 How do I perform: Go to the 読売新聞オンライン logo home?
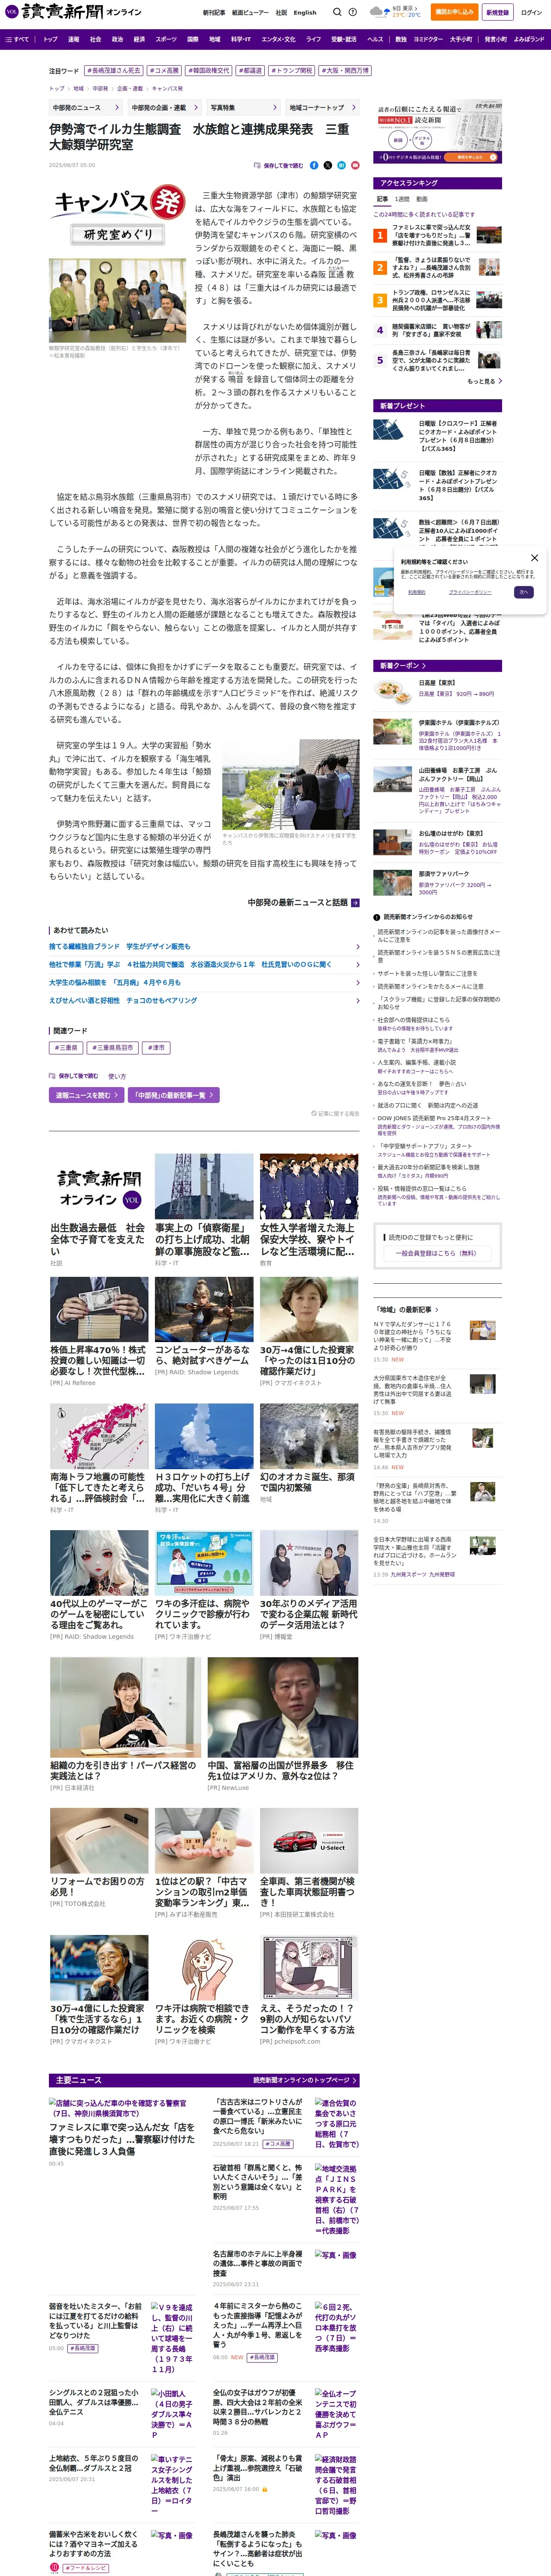(x=74, y=12)
